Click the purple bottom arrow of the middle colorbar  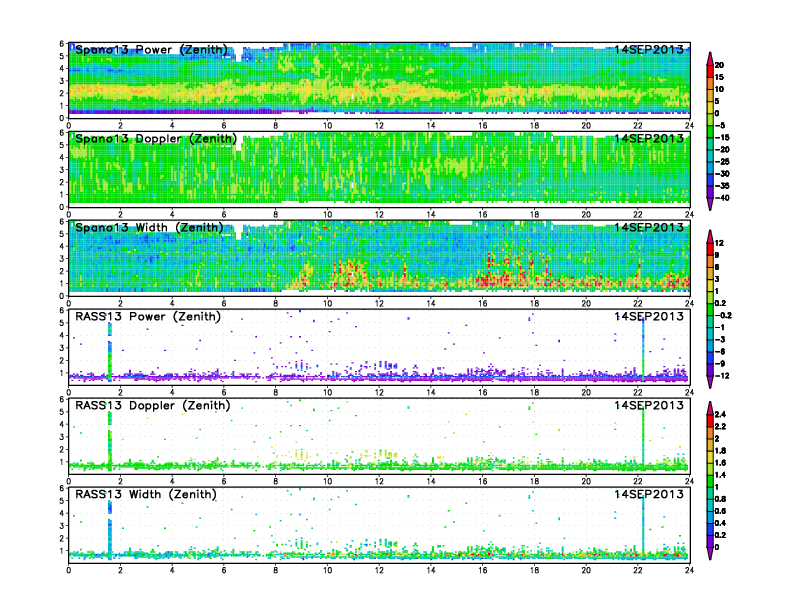click(x=710, y=382)
